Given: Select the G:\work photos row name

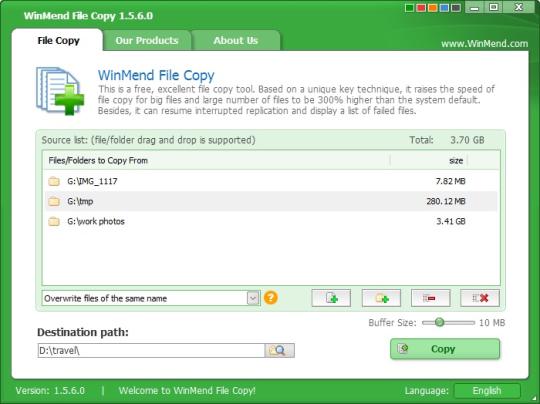Looking at the screenshot, I should pos(96,221).
